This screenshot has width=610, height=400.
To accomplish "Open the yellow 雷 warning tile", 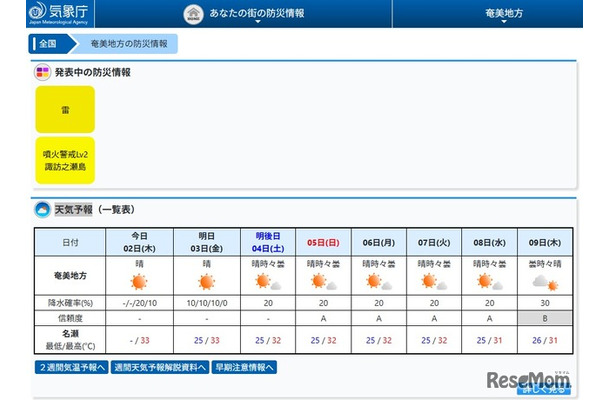I will pyautogui.click(x=65, y=109).
